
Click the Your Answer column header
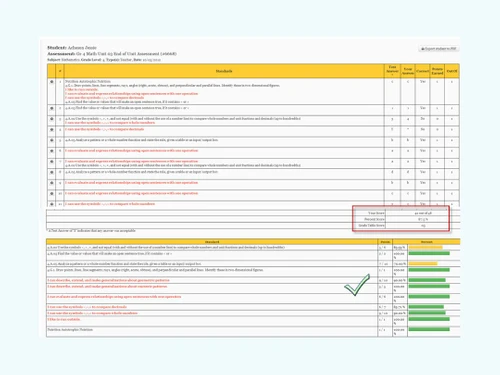[x=408, y=71]
